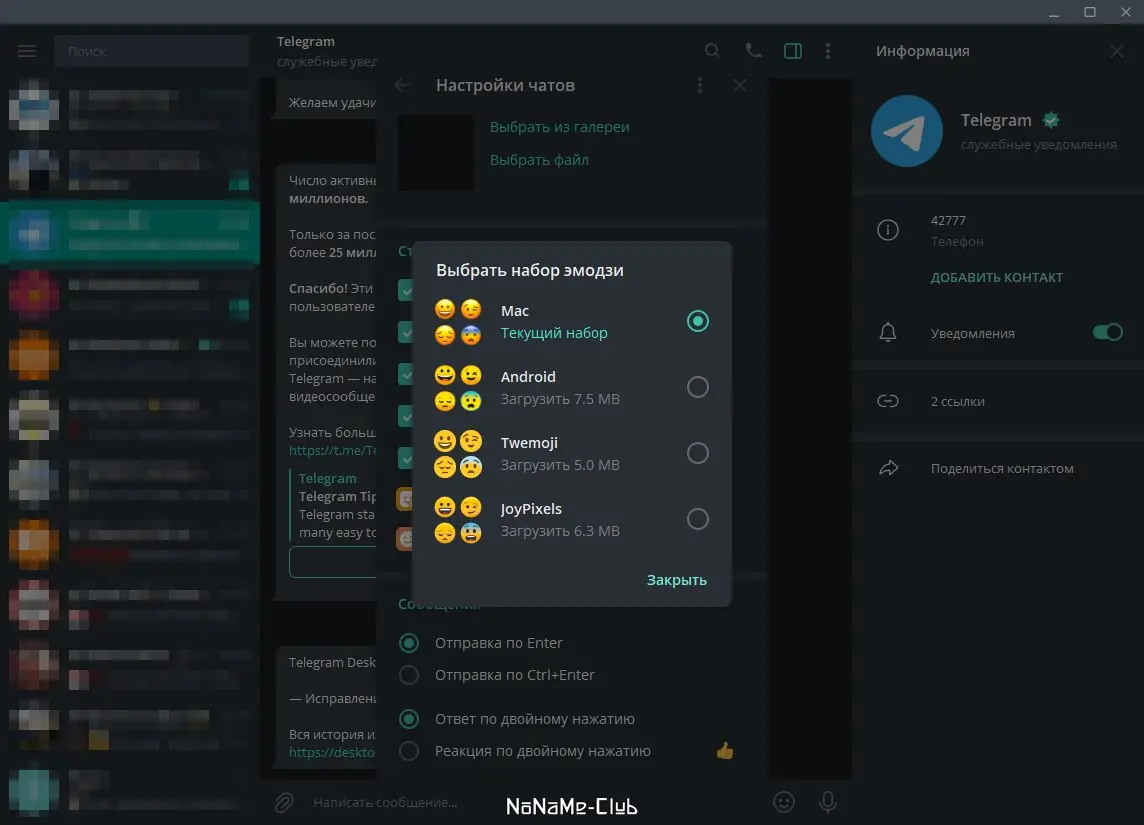The image size is (1144, 825).
Task: Open the hamburger main menu
Action: click(27, 51)
